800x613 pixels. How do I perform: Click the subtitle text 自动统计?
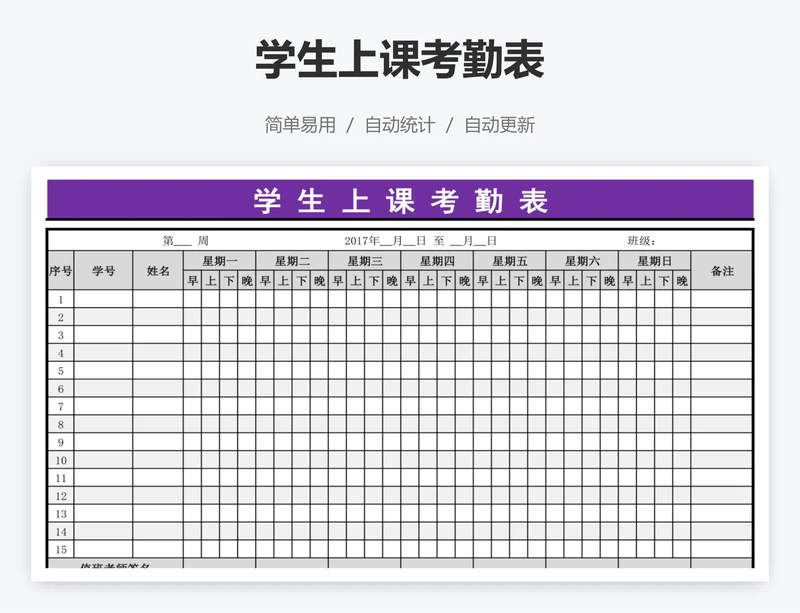(x=400, y=125)
